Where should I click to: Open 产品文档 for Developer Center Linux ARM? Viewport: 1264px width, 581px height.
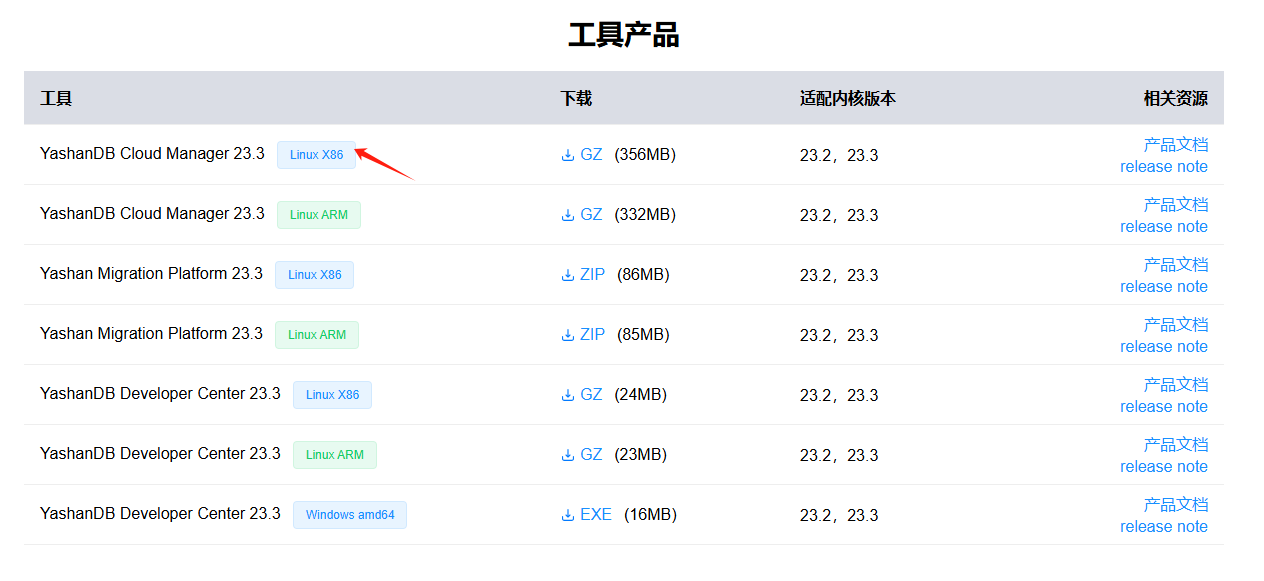[1176, 444]
